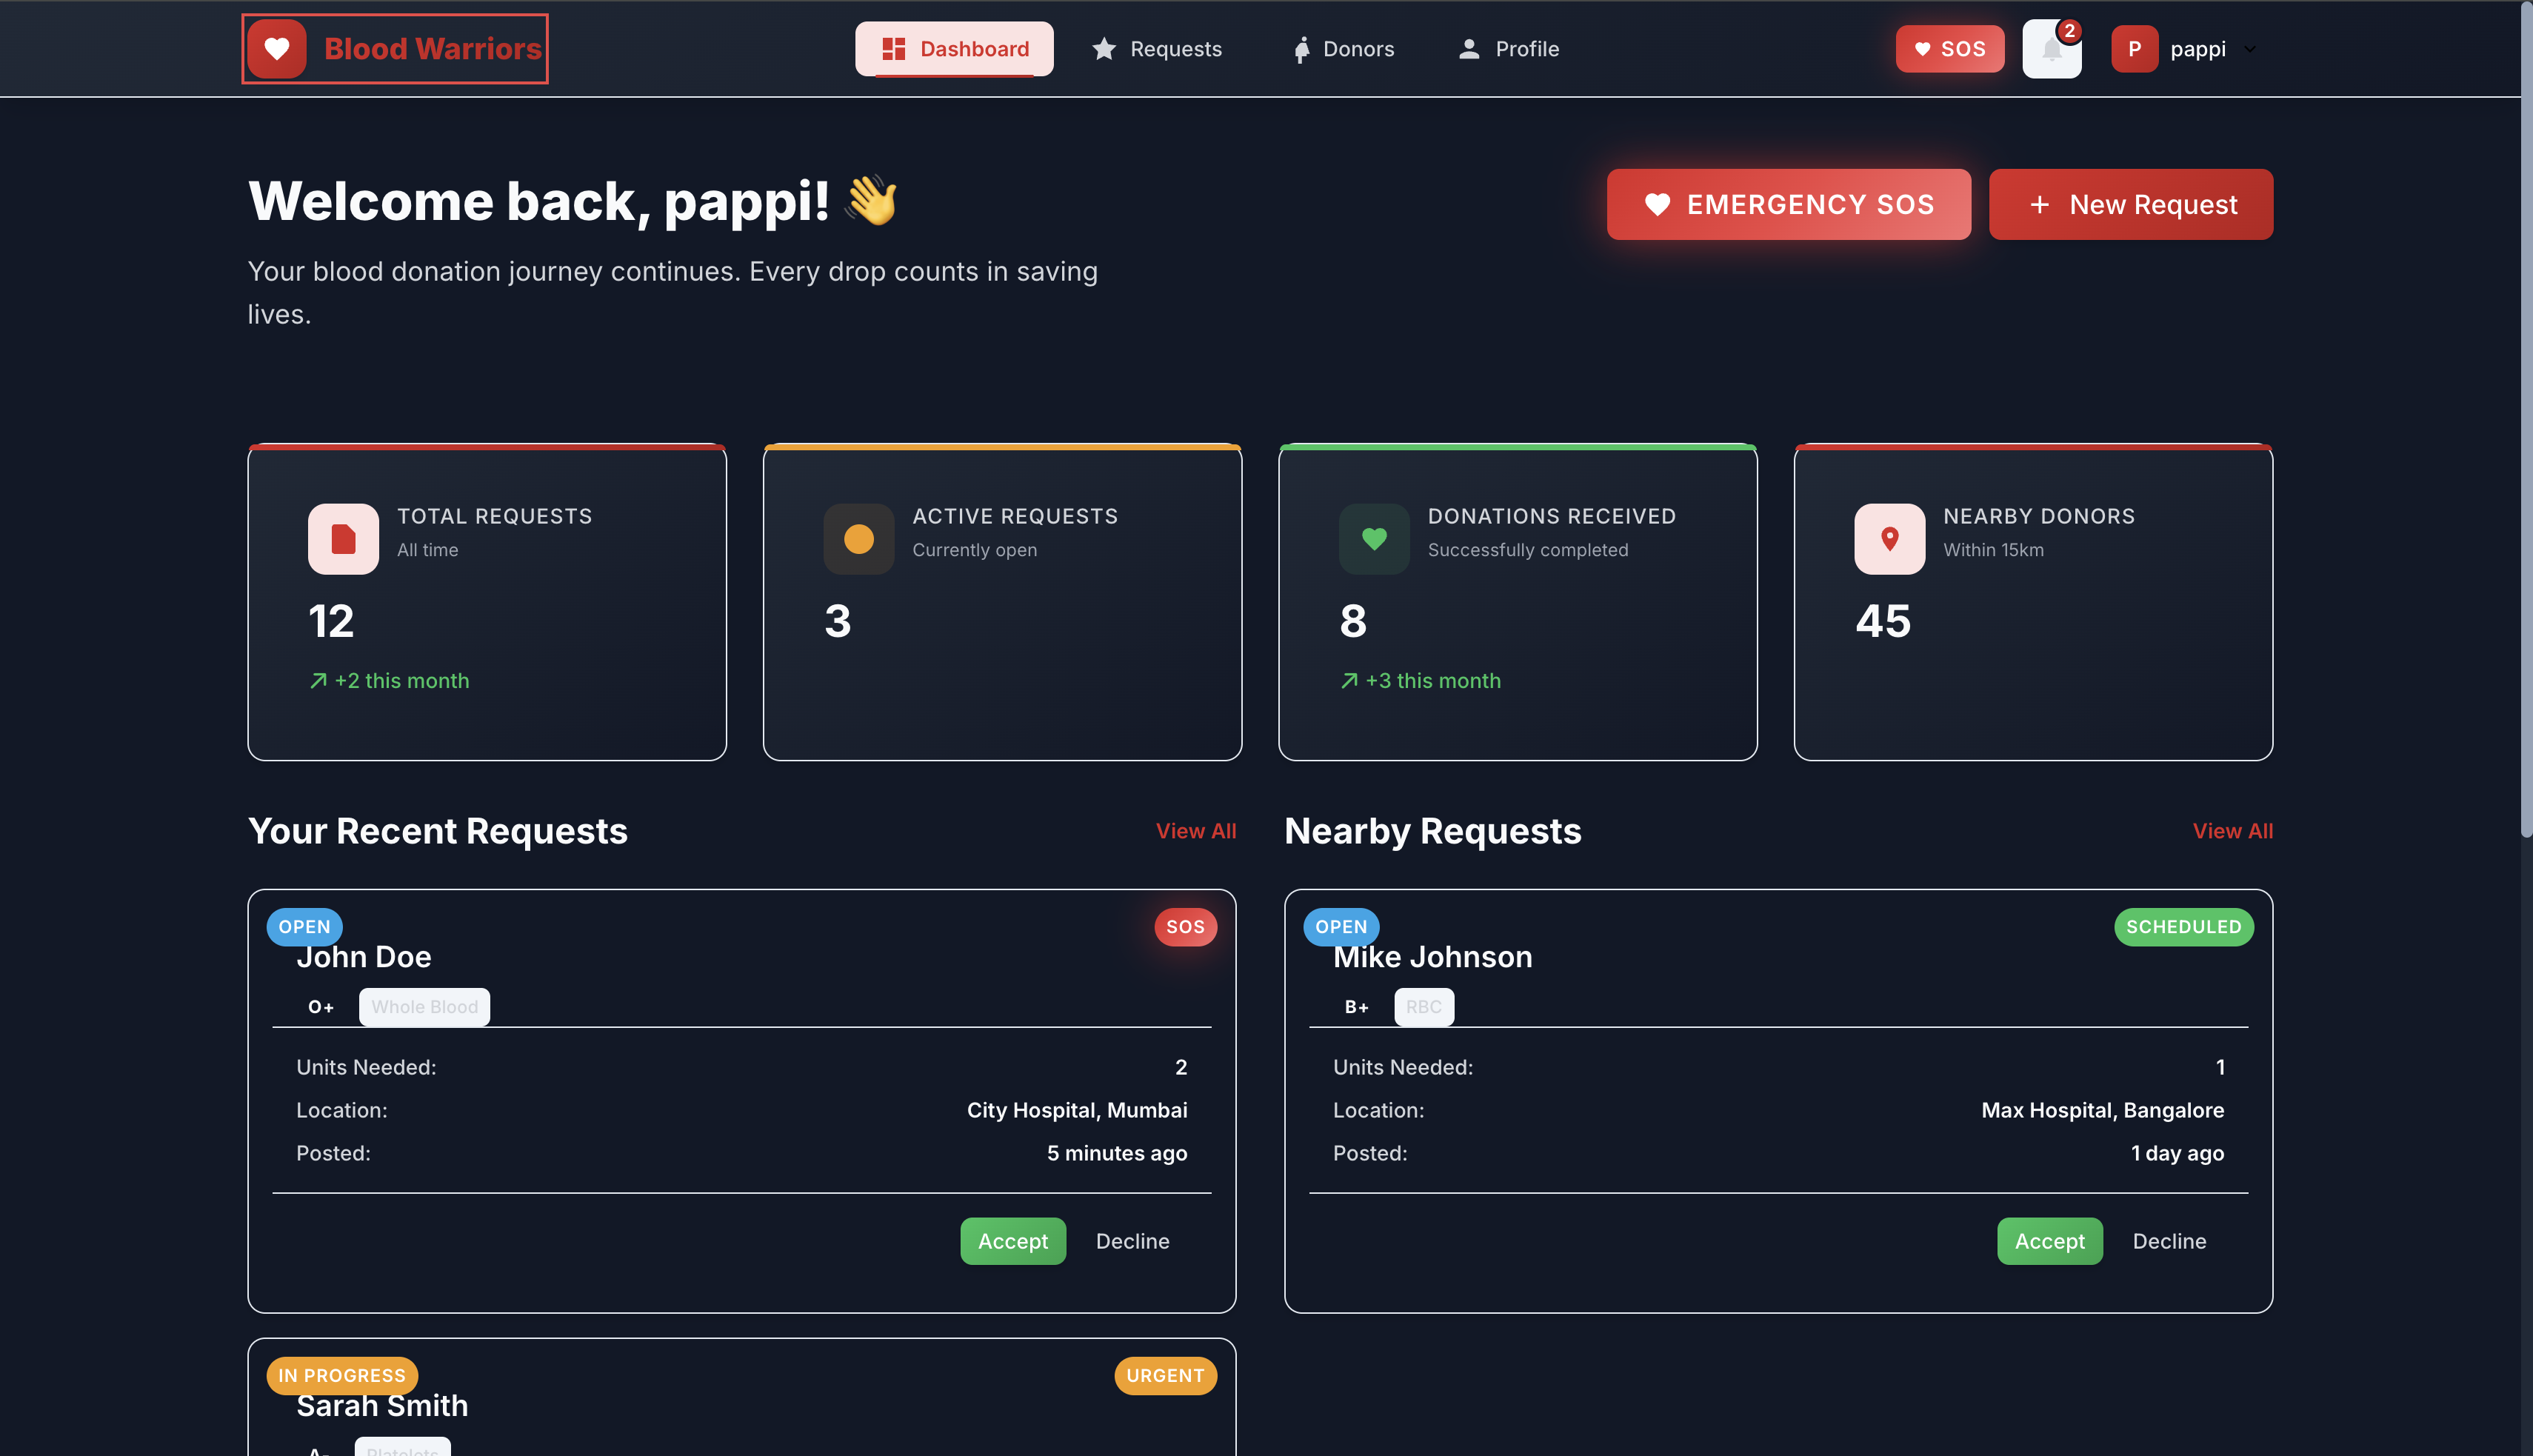View All nearby requests link

(x=2232, y=831)
